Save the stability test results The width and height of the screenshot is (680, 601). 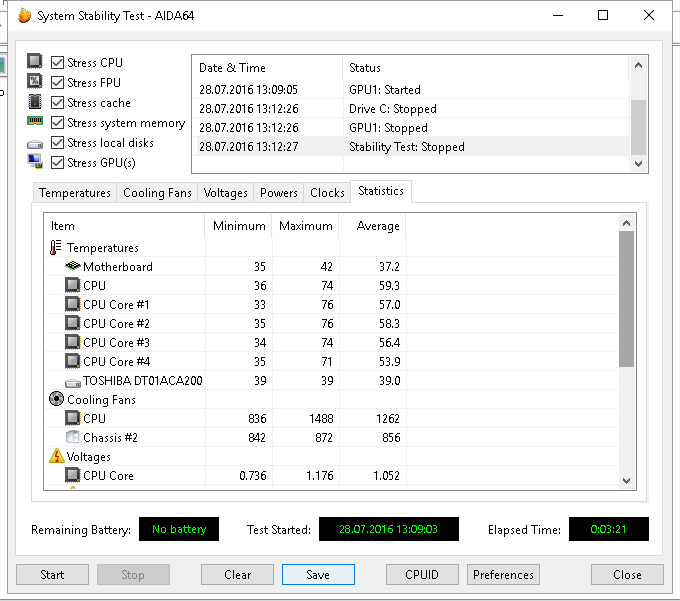pos(318,575)
